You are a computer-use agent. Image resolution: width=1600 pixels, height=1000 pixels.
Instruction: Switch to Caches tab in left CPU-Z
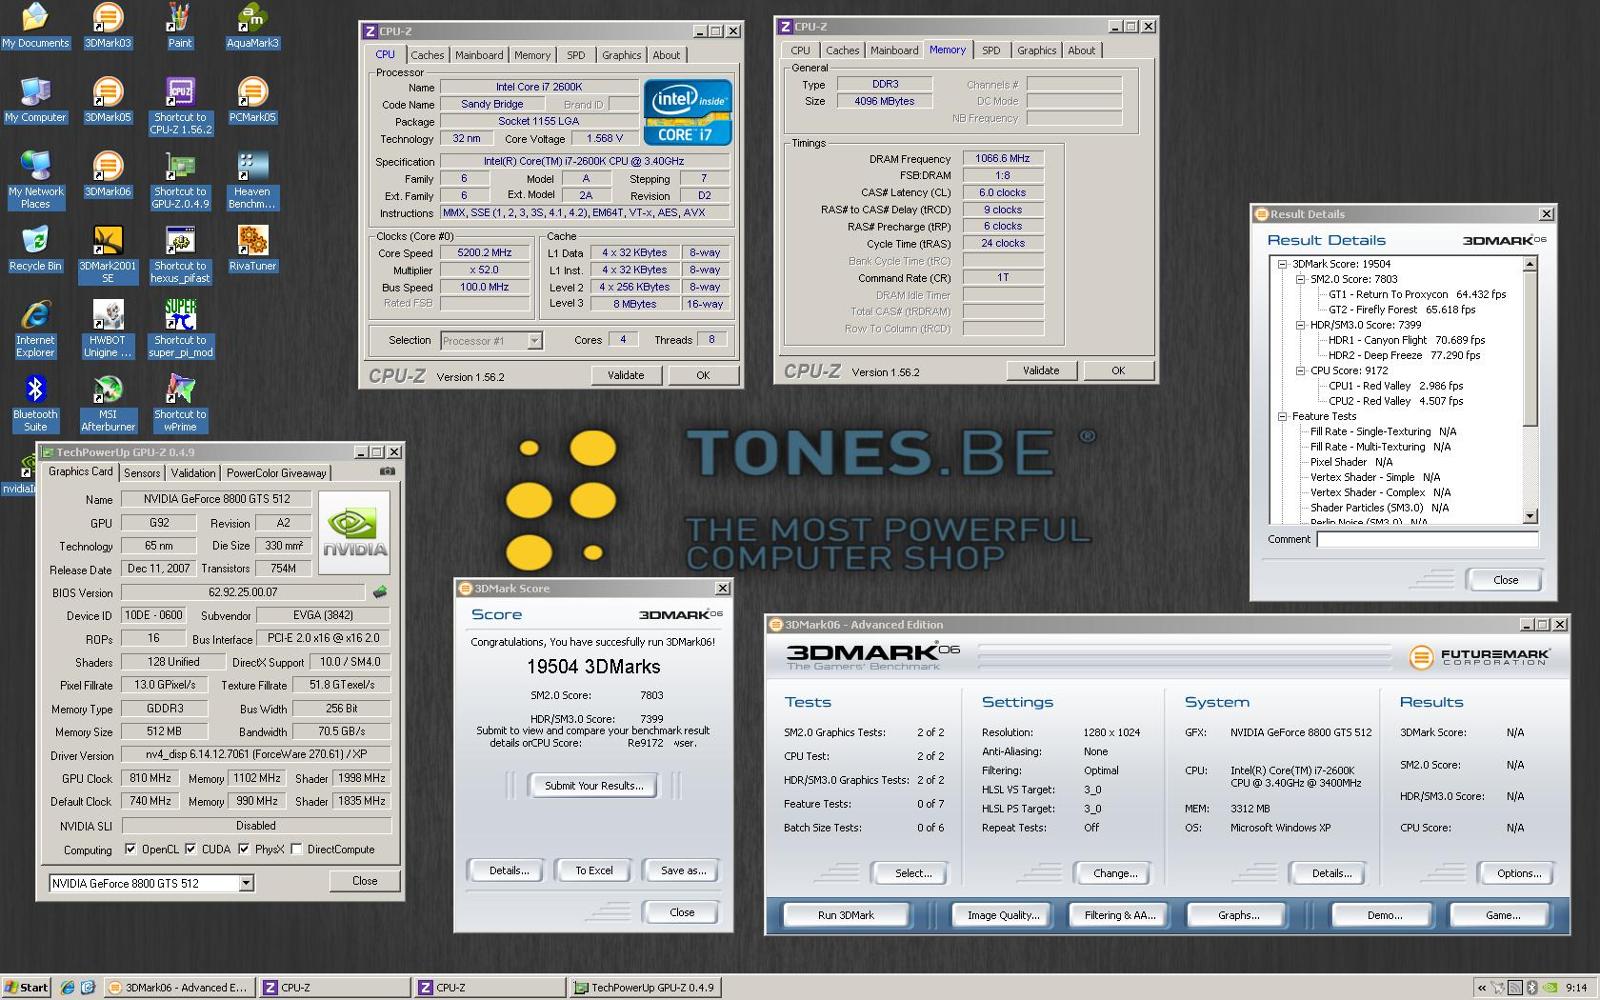(427, 55)
